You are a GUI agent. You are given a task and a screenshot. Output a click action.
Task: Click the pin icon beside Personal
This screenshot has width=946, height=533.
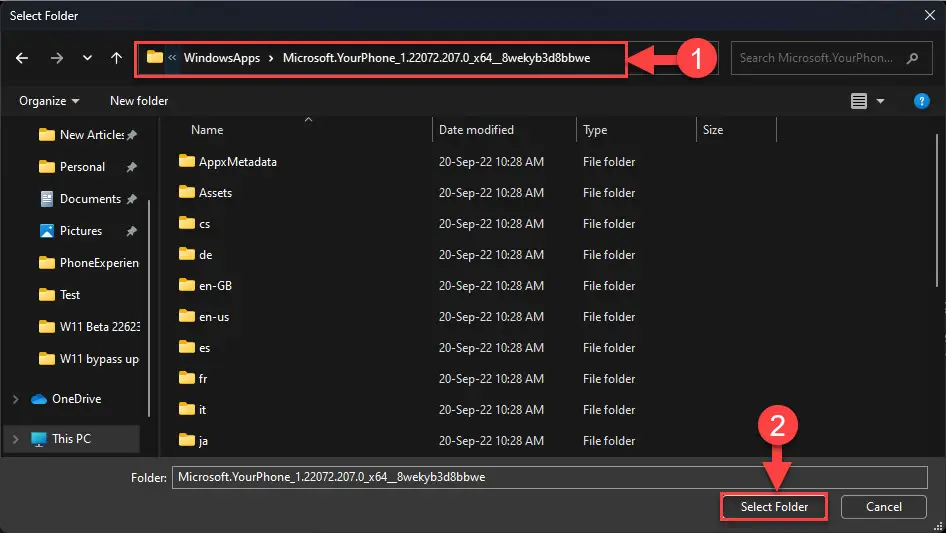(132, 167)
